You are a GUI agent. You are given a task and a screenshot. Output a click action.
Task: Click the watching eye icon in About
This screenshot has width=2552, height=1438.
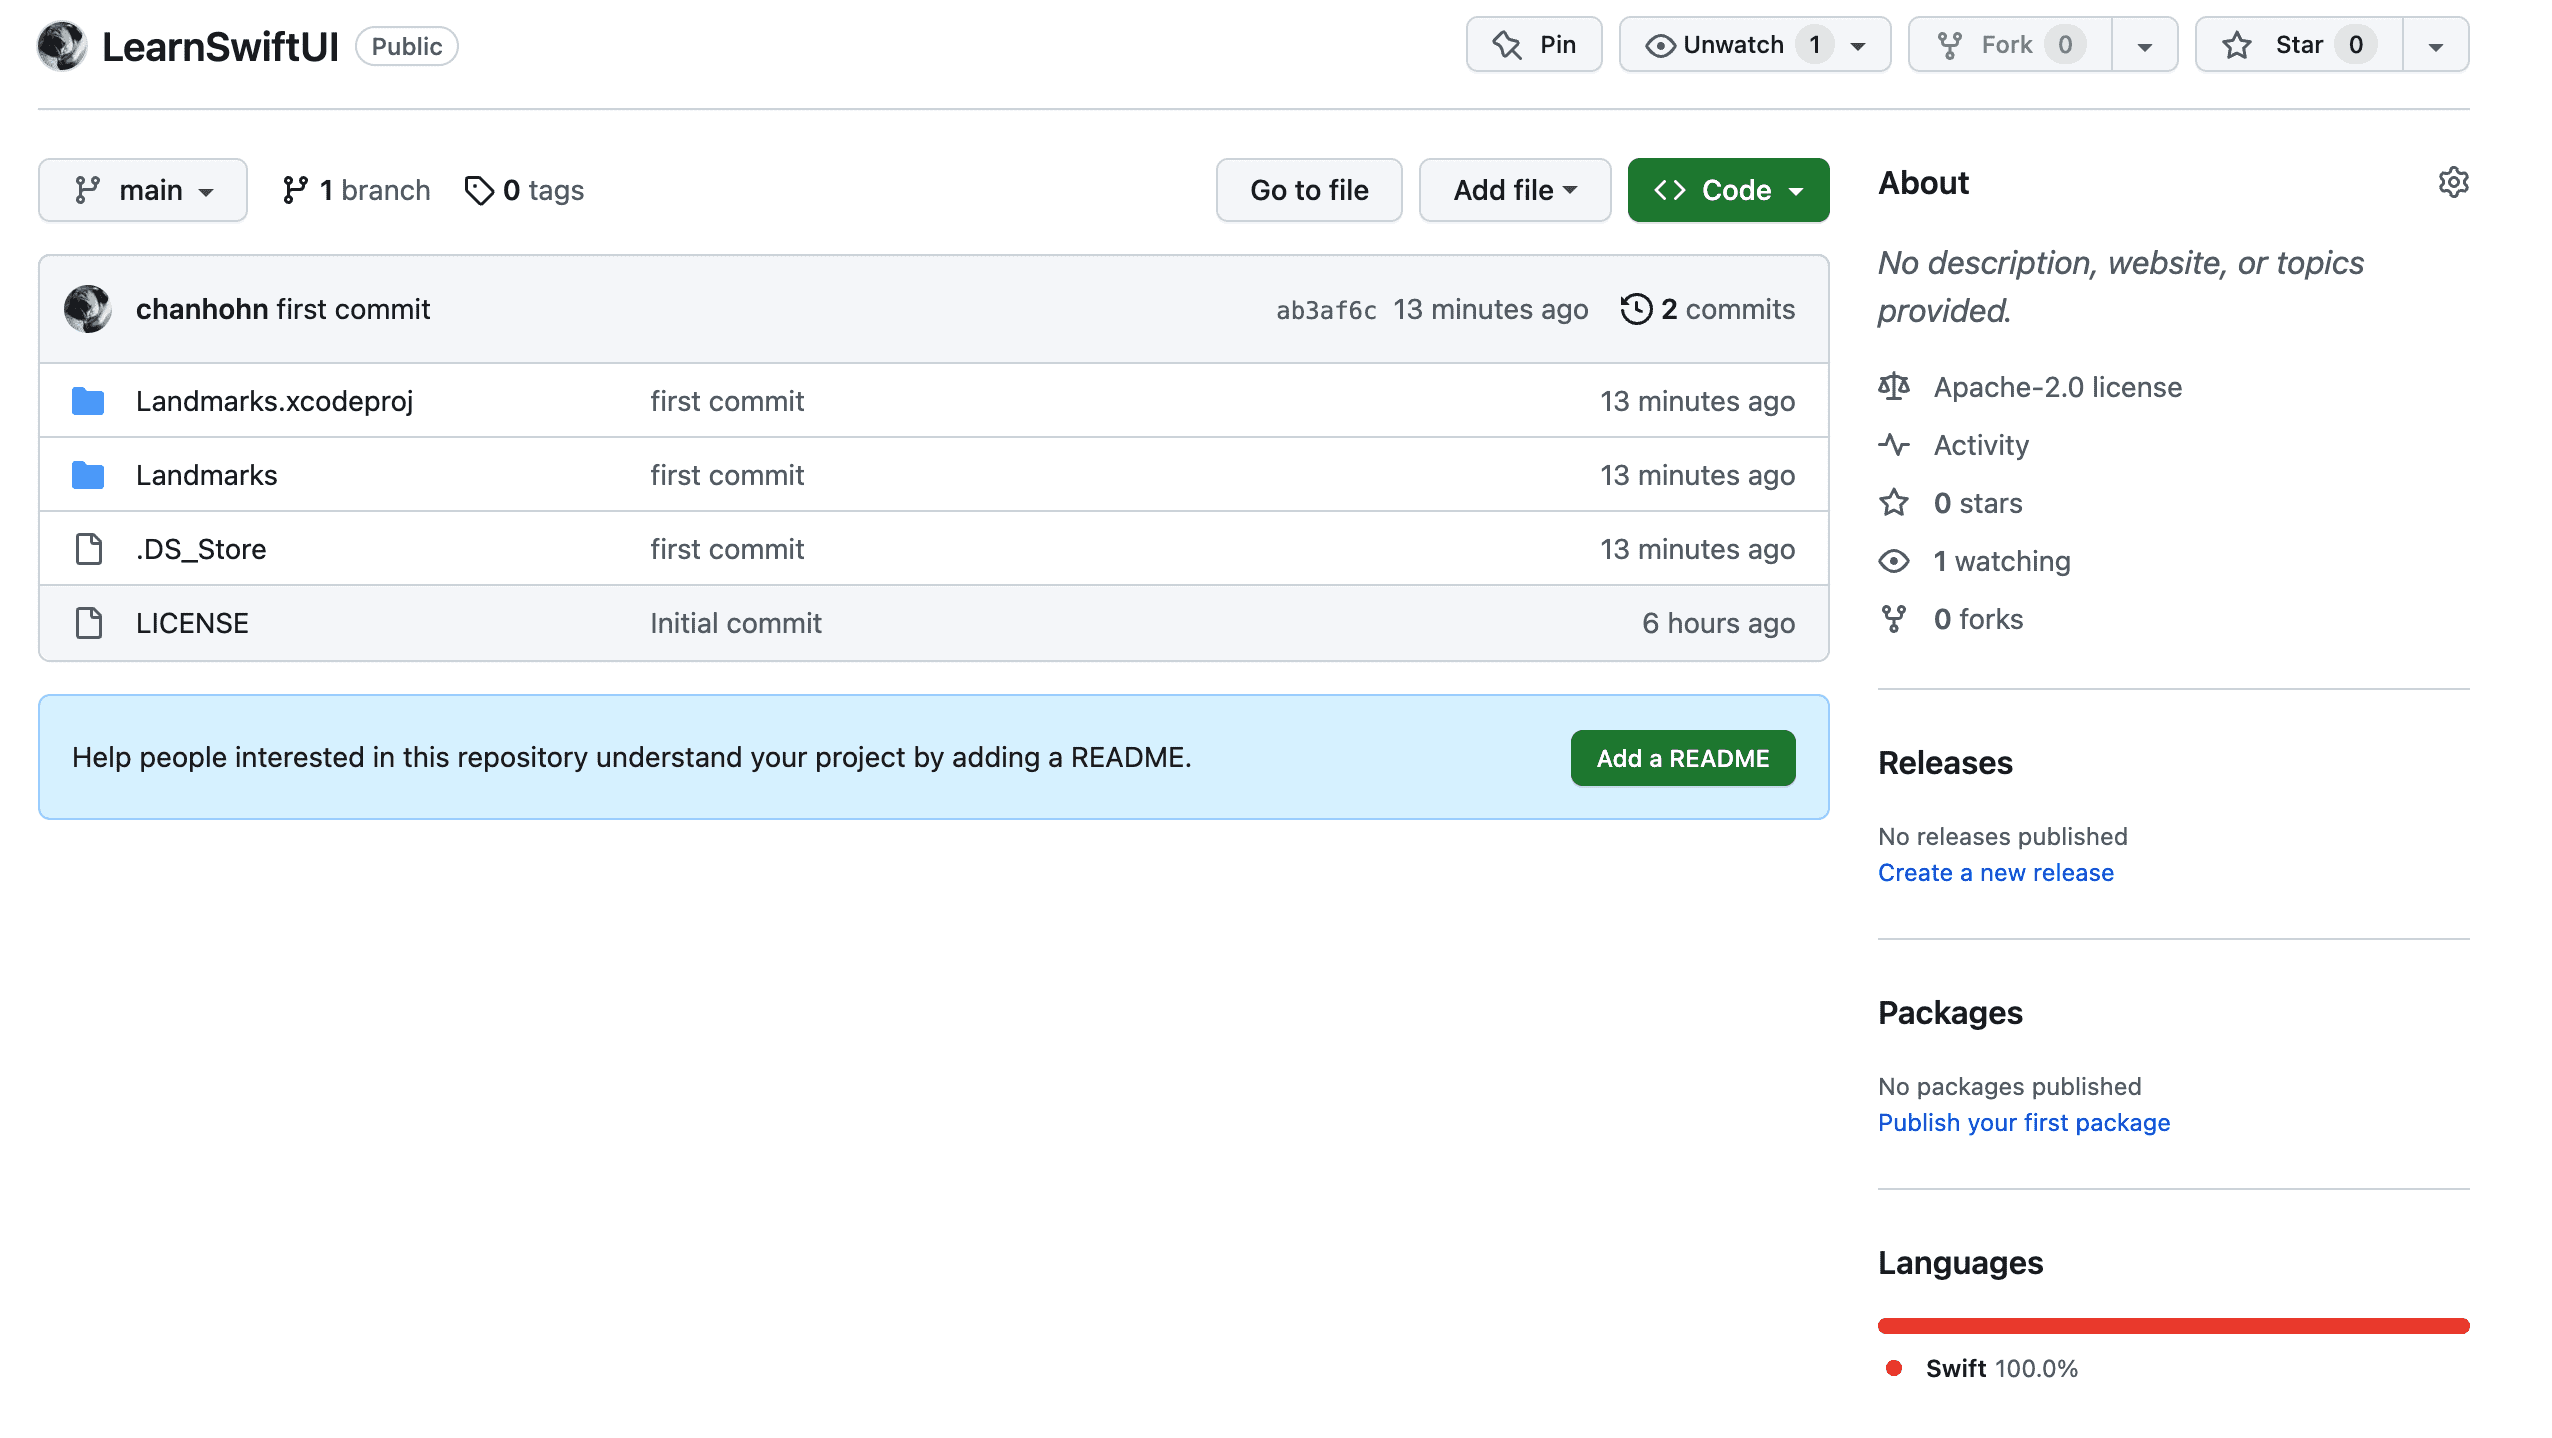(x=1894, y=561)
